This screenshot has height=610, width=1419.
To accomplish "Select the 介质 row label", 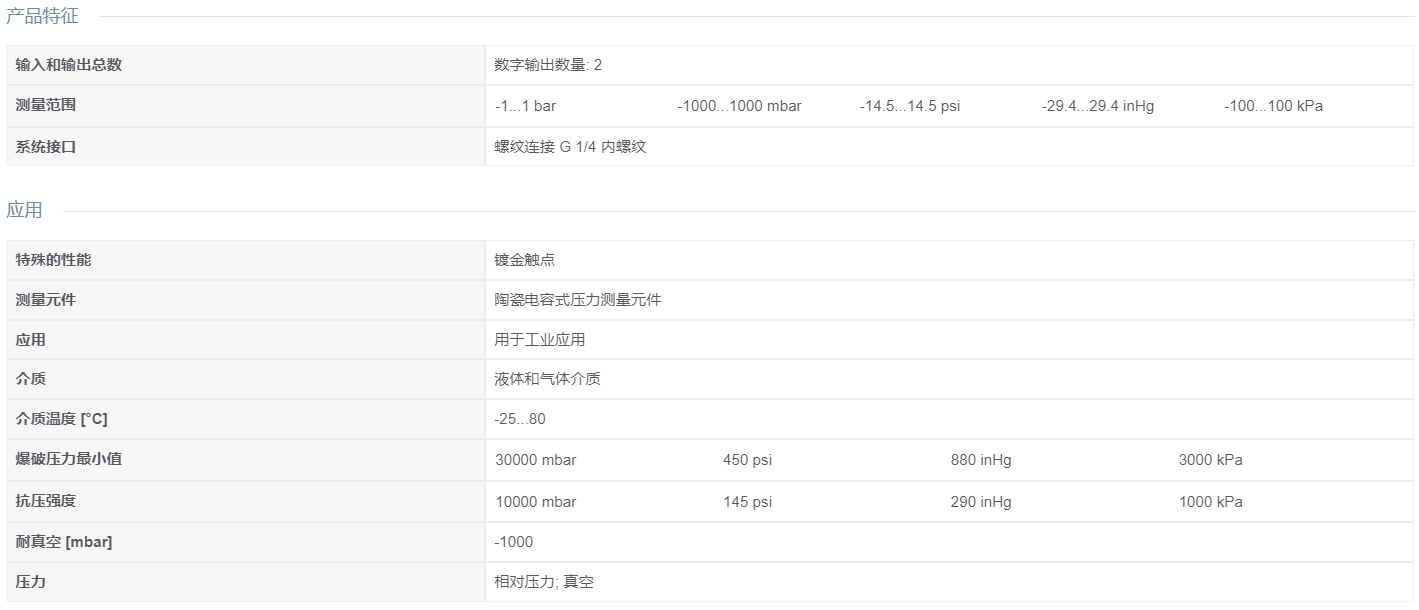I will pyautogui.click(x=30, y=379).
